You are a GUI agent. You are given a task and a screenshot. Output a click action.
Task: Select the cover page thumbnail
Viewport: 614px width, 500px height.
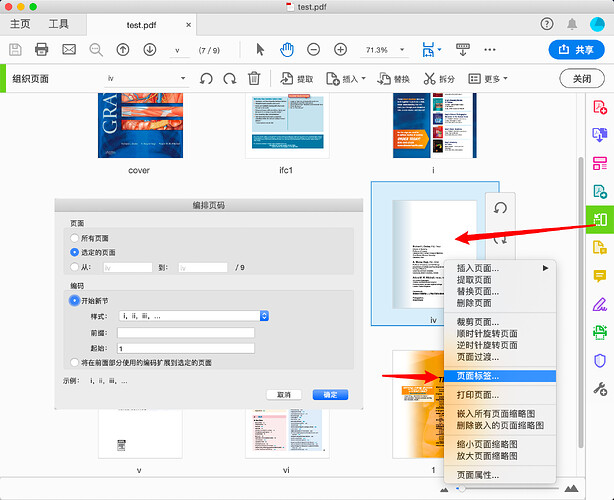(x=140, y=125)
